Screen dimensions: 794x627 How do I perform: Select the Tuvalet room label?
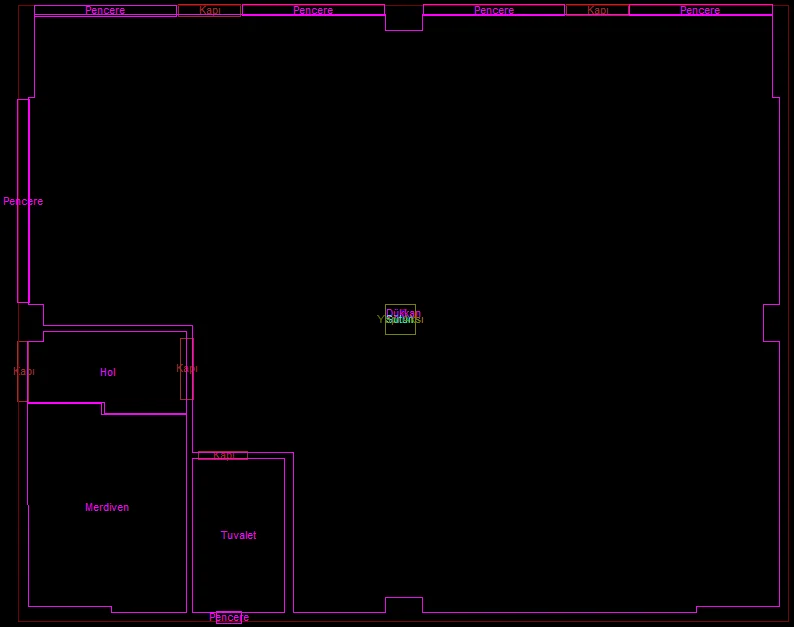click(238, 535)
